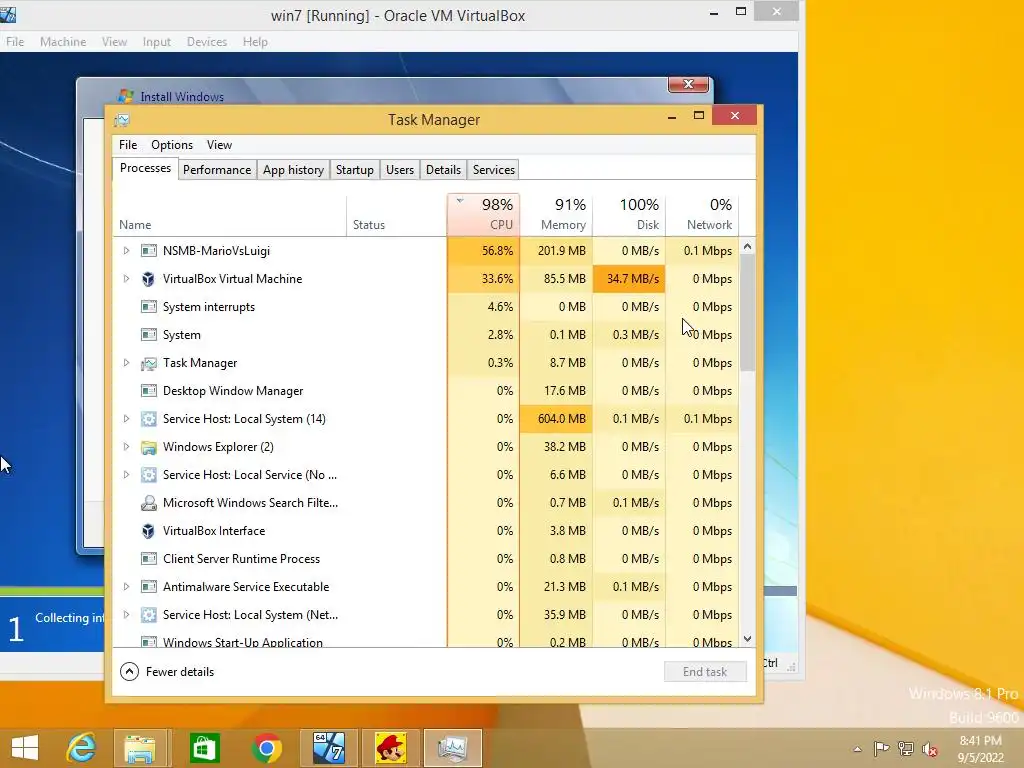Click the VirtualBox Interface cube icon

click(x=149, y=531)
